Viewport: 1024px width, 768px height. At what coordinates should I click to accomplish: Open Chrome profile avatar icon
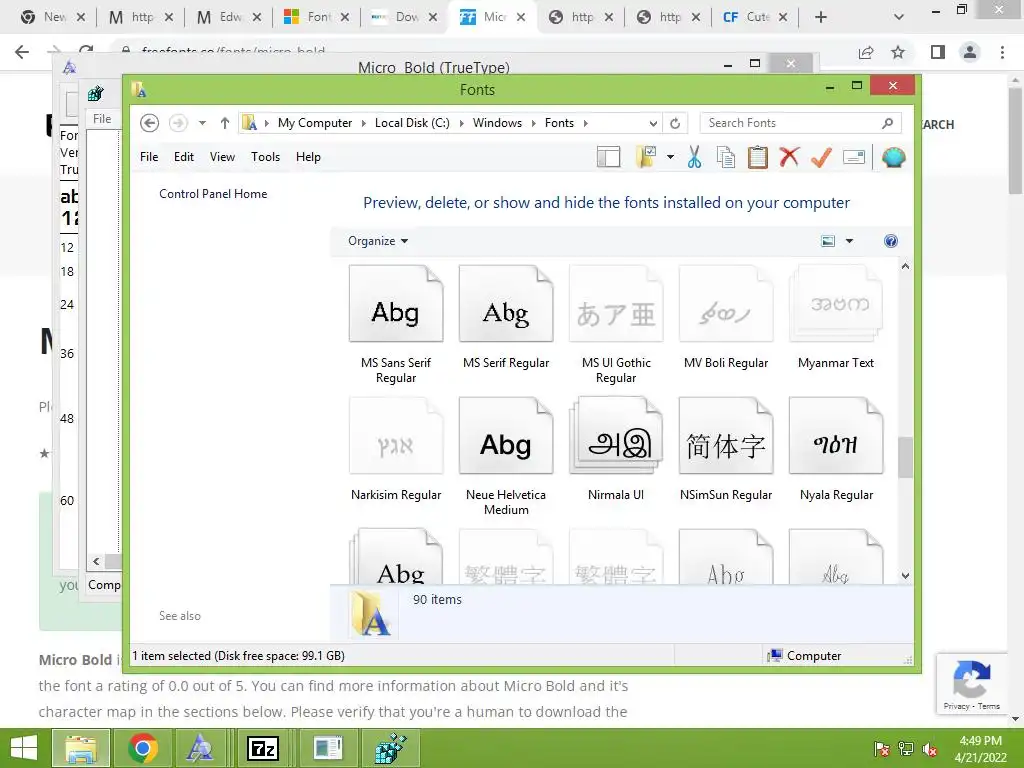click(x=970, y=52)
